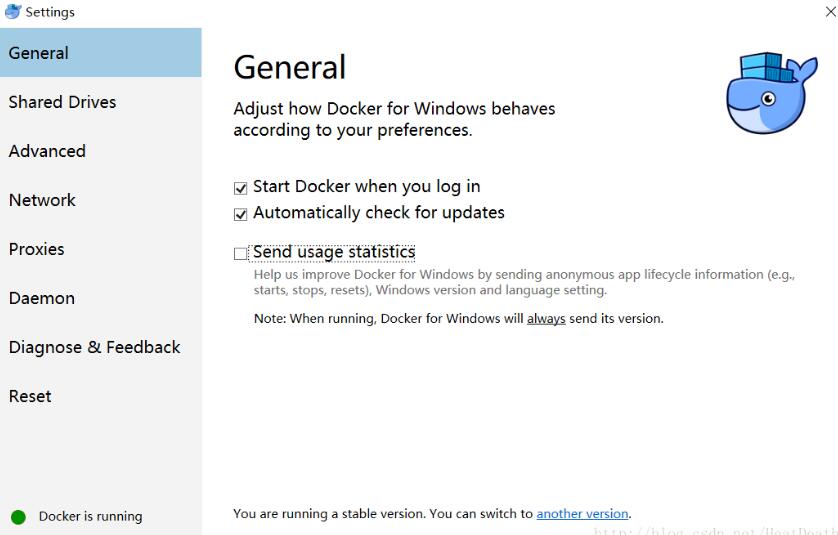The height and width of the screenshot is (535, 838).
Task: Click the green Docker running status indicator
Action: 18,517
